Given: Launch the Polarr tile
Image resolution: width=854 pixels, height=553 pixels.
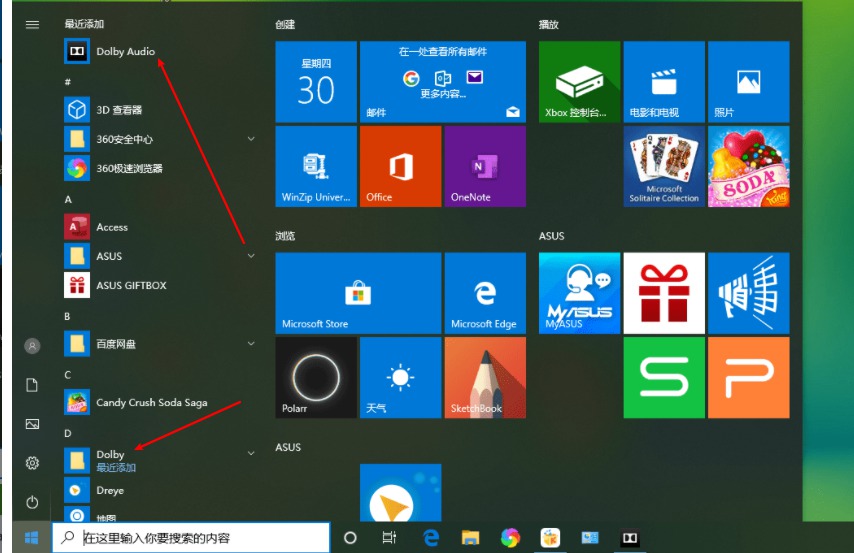Looking at the screenshot, I should (316, 378).
